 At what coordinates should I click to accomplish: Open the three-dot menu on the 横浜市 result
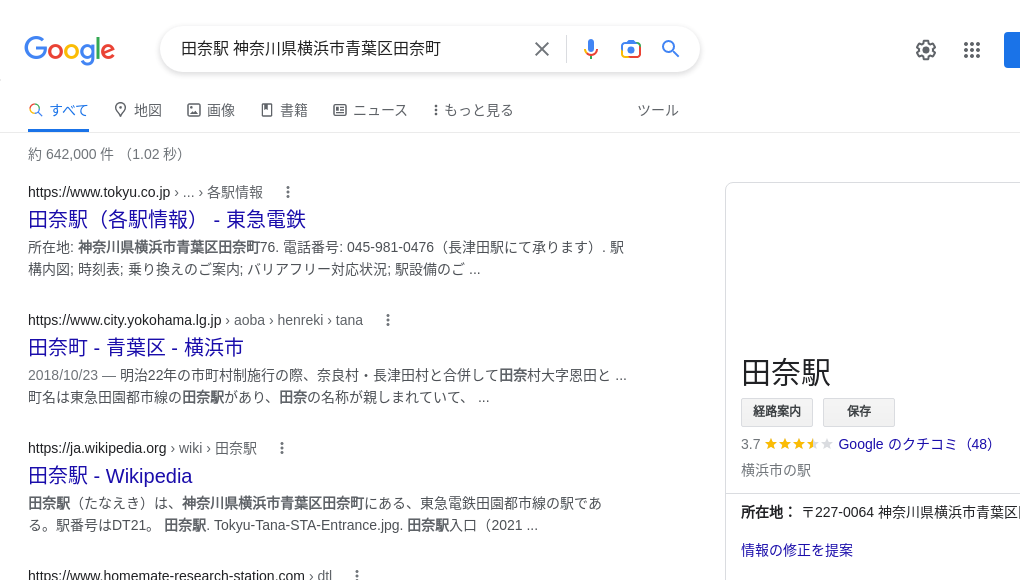click(388, 320)
